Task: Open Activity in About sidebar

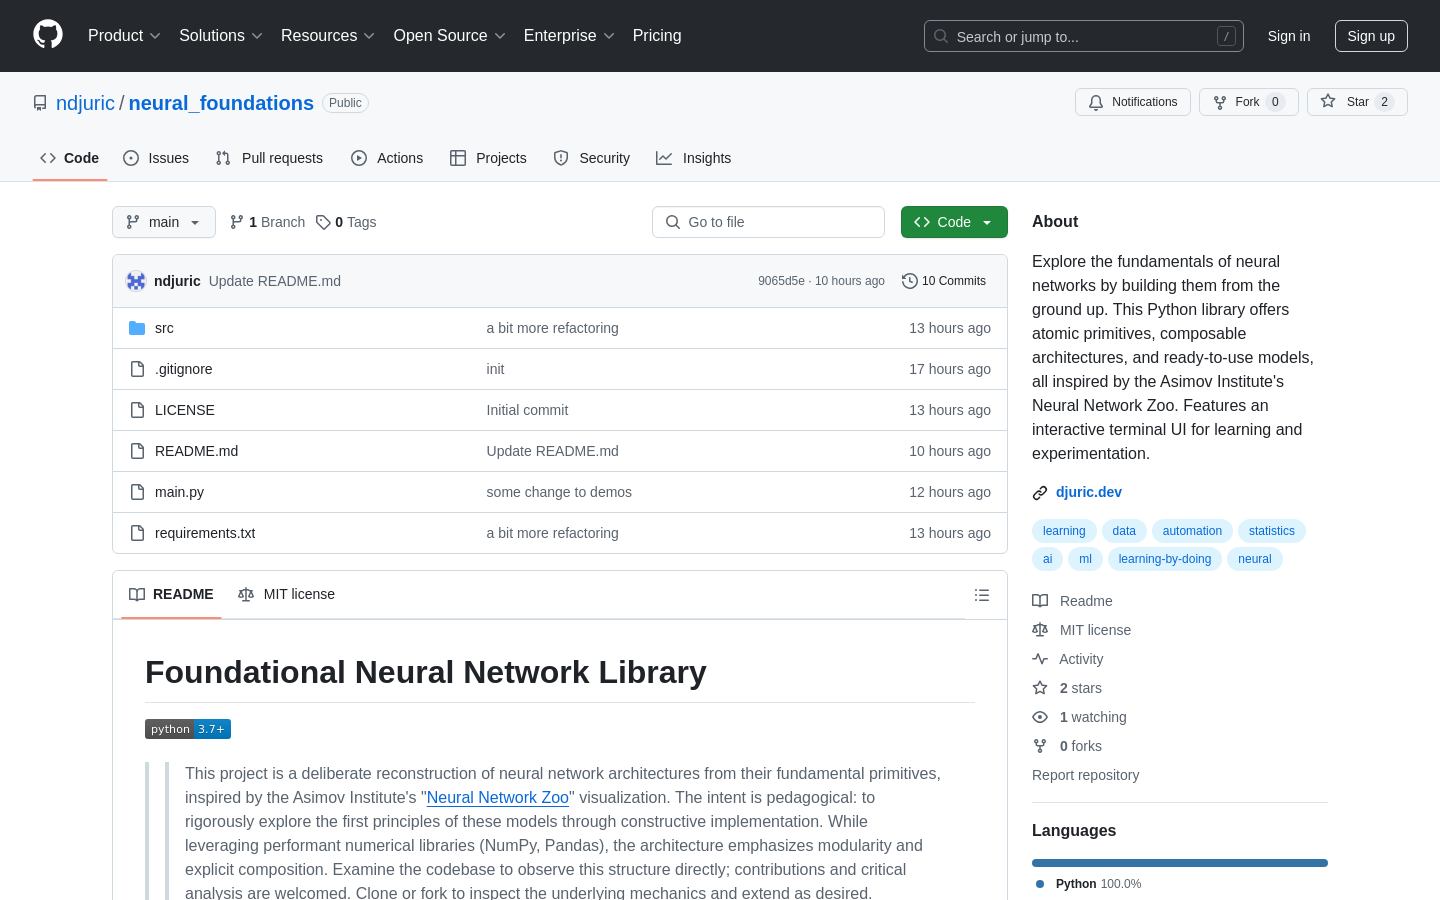Action: (1068, 659)
